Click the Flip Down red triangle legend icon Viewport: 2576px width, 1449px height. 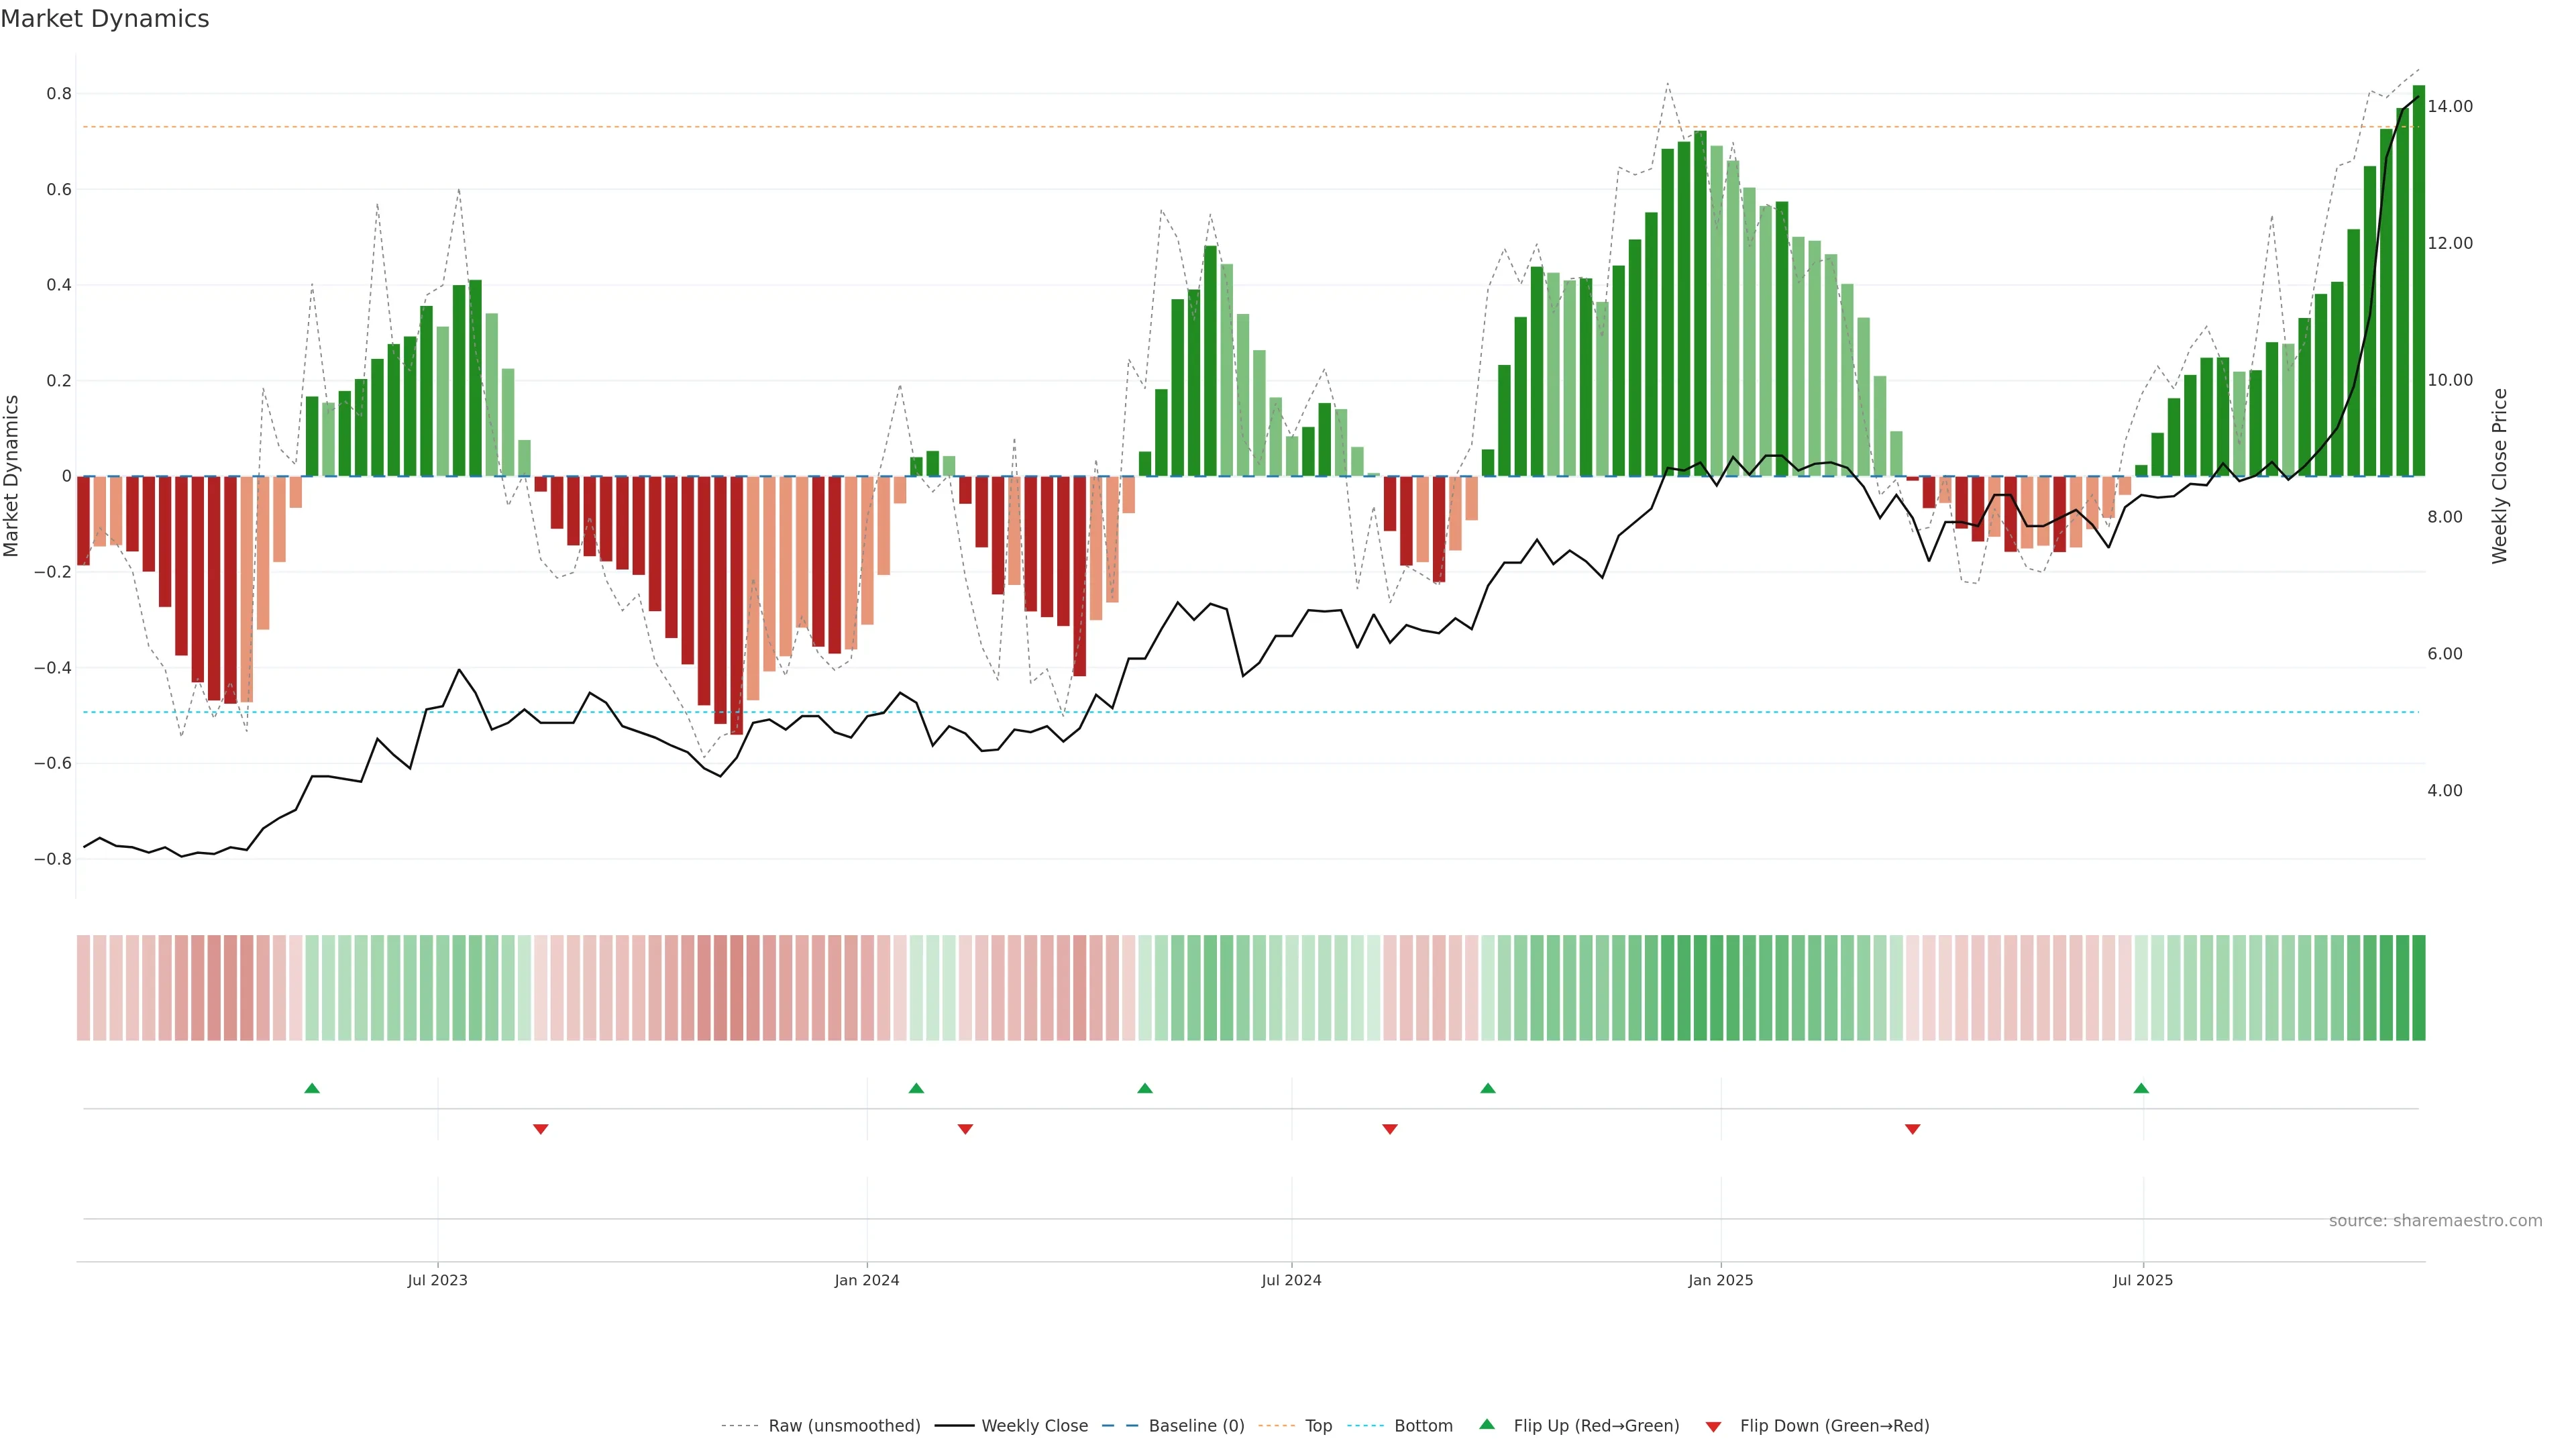click(x=1713, y=1426)
